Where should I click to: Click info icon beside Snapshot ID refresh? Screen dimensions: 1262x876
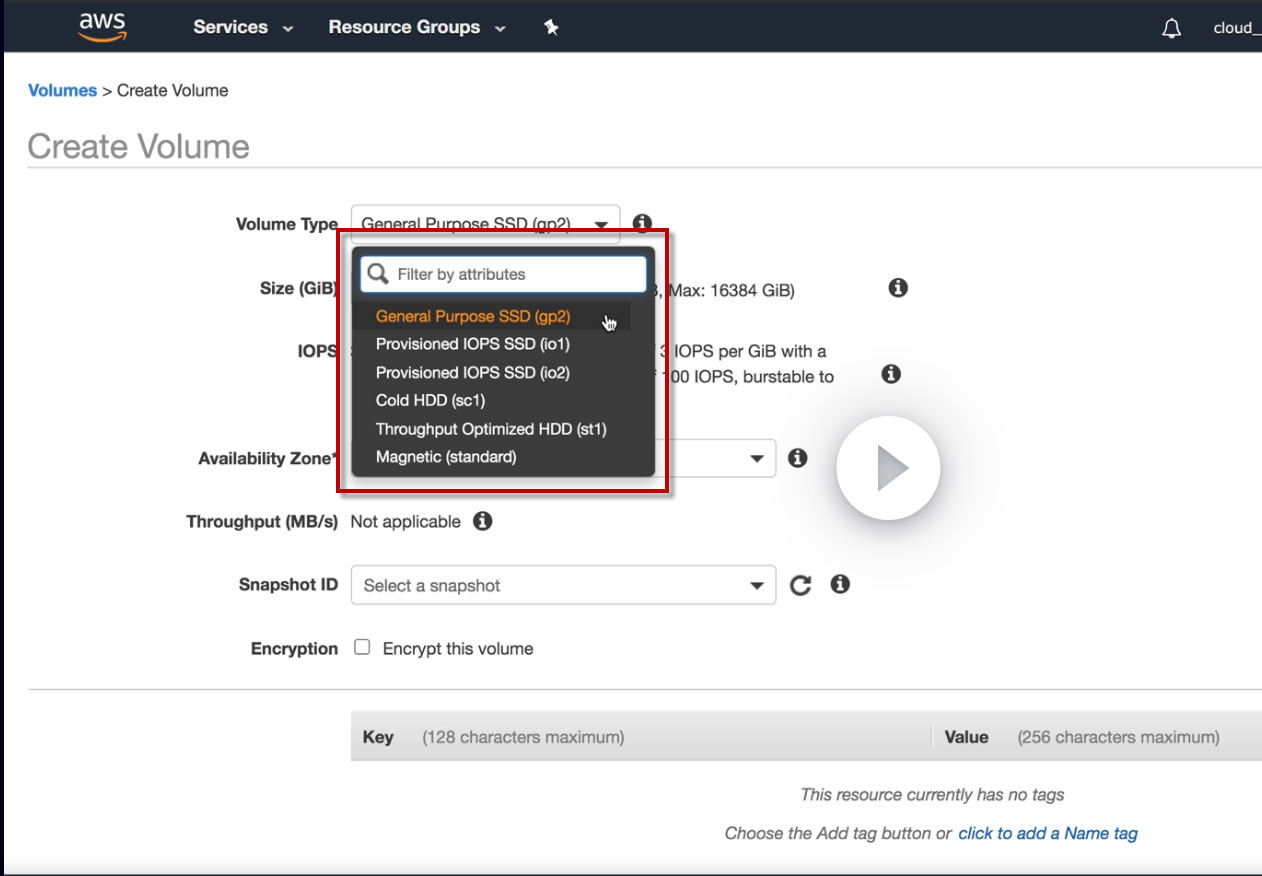[840, 584]
